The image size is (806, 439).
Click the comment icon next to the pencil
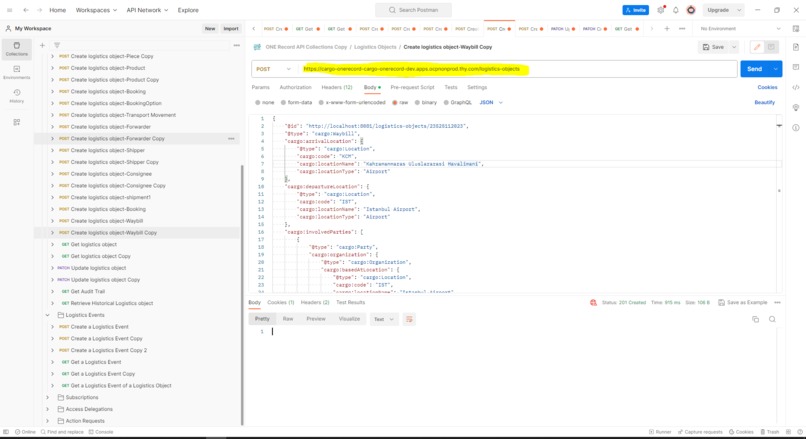point(771,47)
